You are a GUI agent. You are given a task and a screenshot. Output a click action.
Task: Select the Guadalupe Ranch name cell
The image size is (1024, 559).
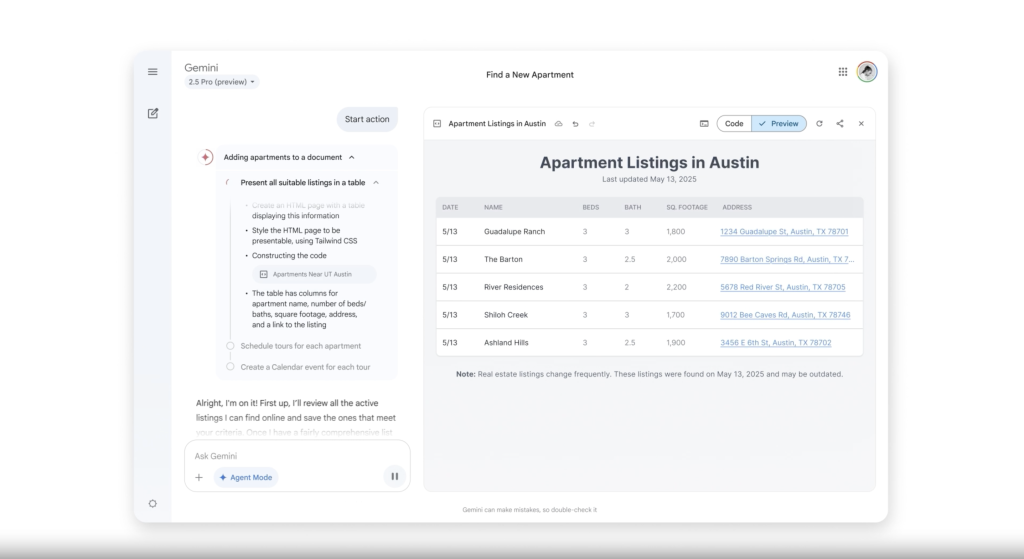(x=515, y=232)
